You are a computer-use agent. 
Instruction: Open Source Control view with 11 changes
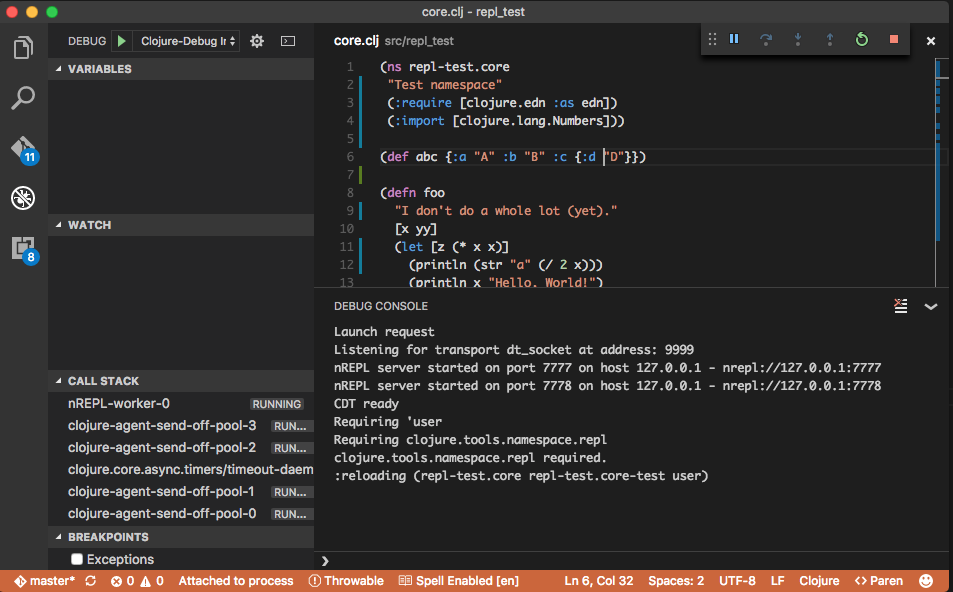pos(23,149)
